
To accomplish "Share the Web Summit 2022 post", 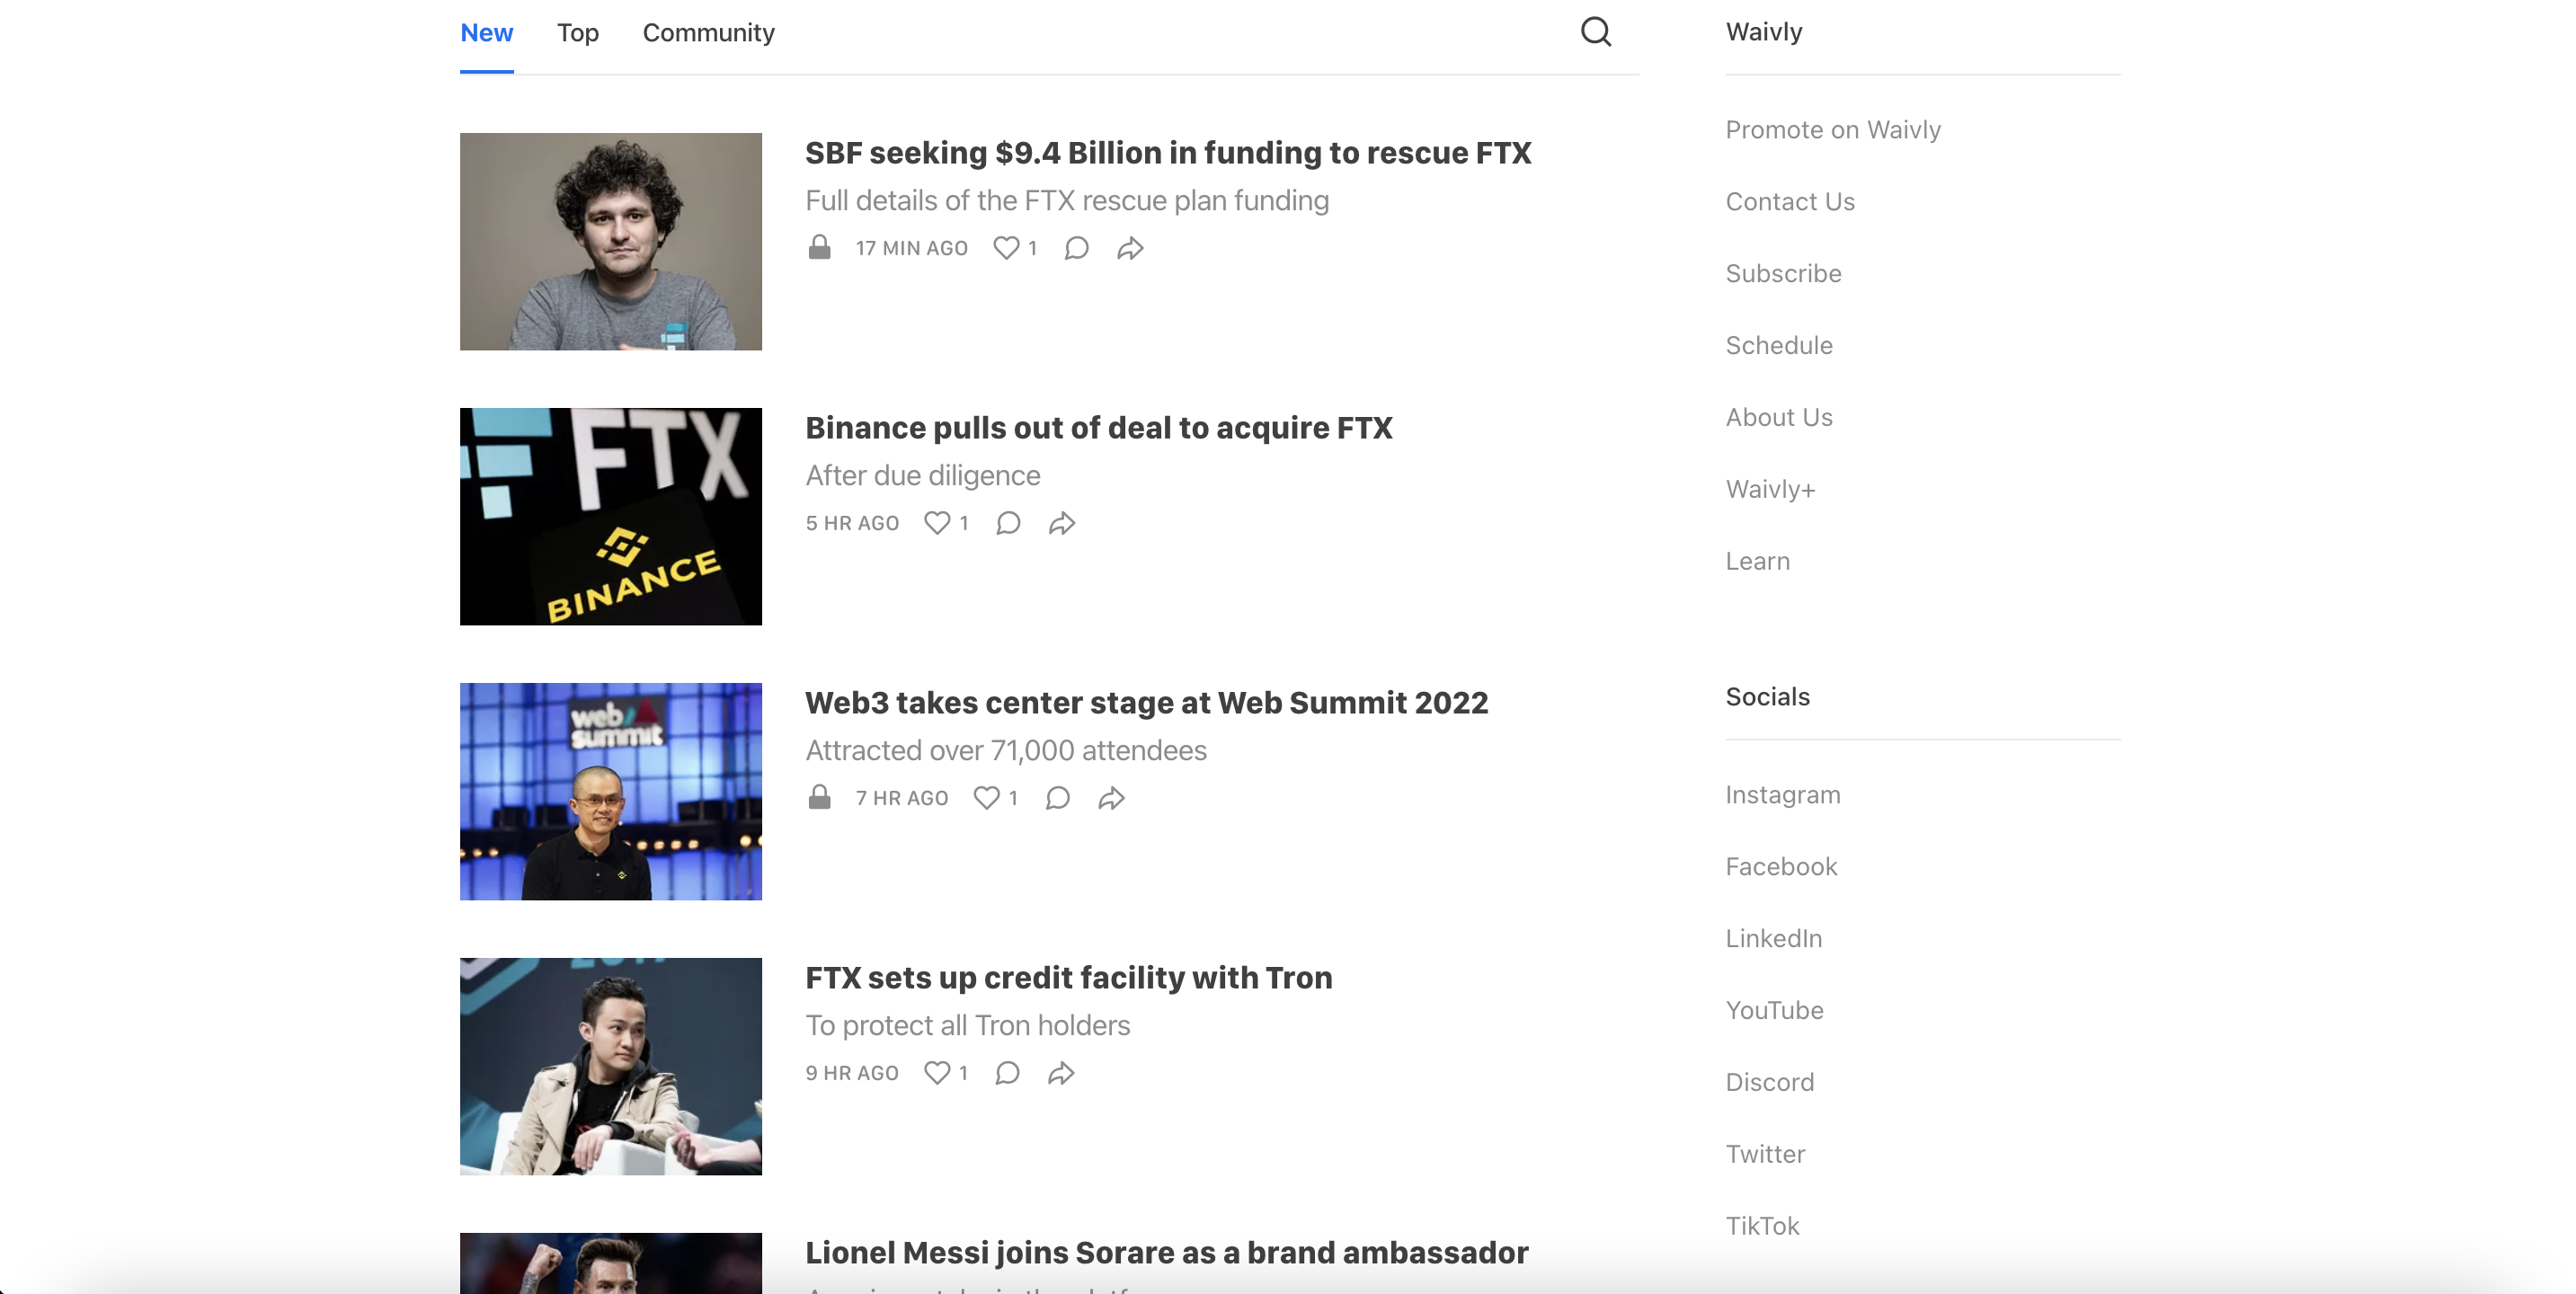I will click(1111, 798).
